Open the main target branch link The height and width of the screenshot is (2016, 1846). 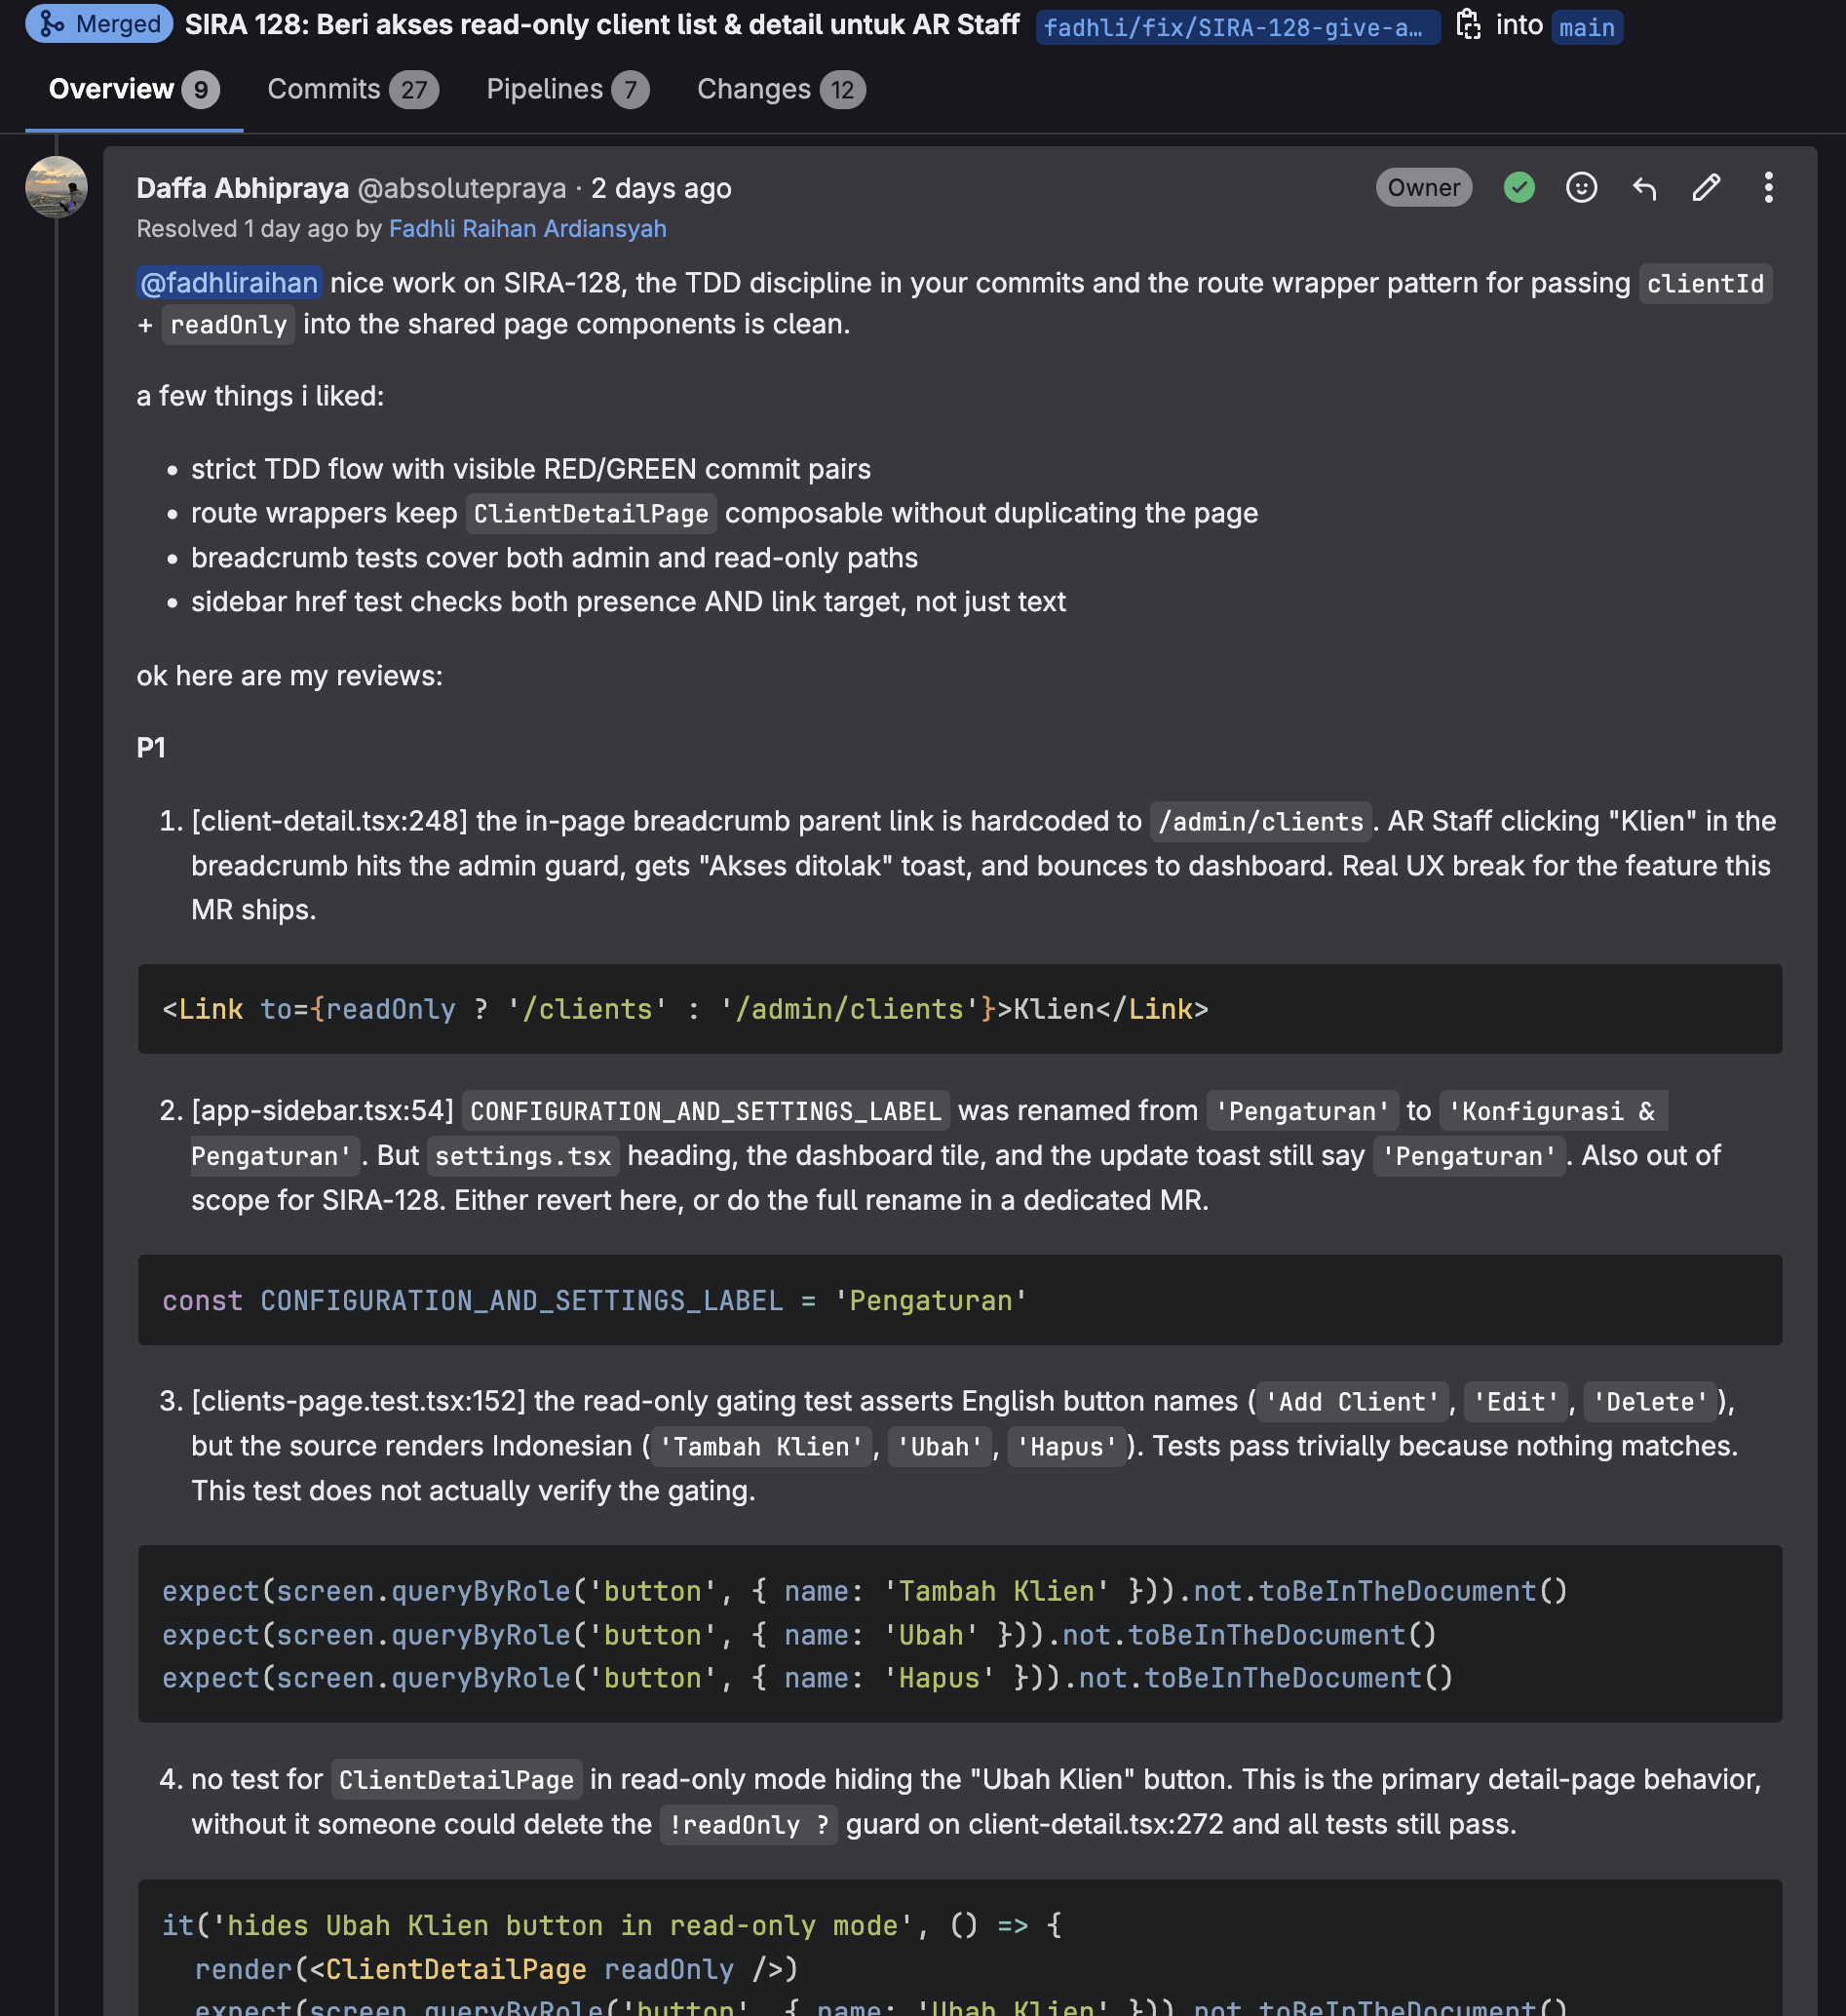[x=1586, y=28]
